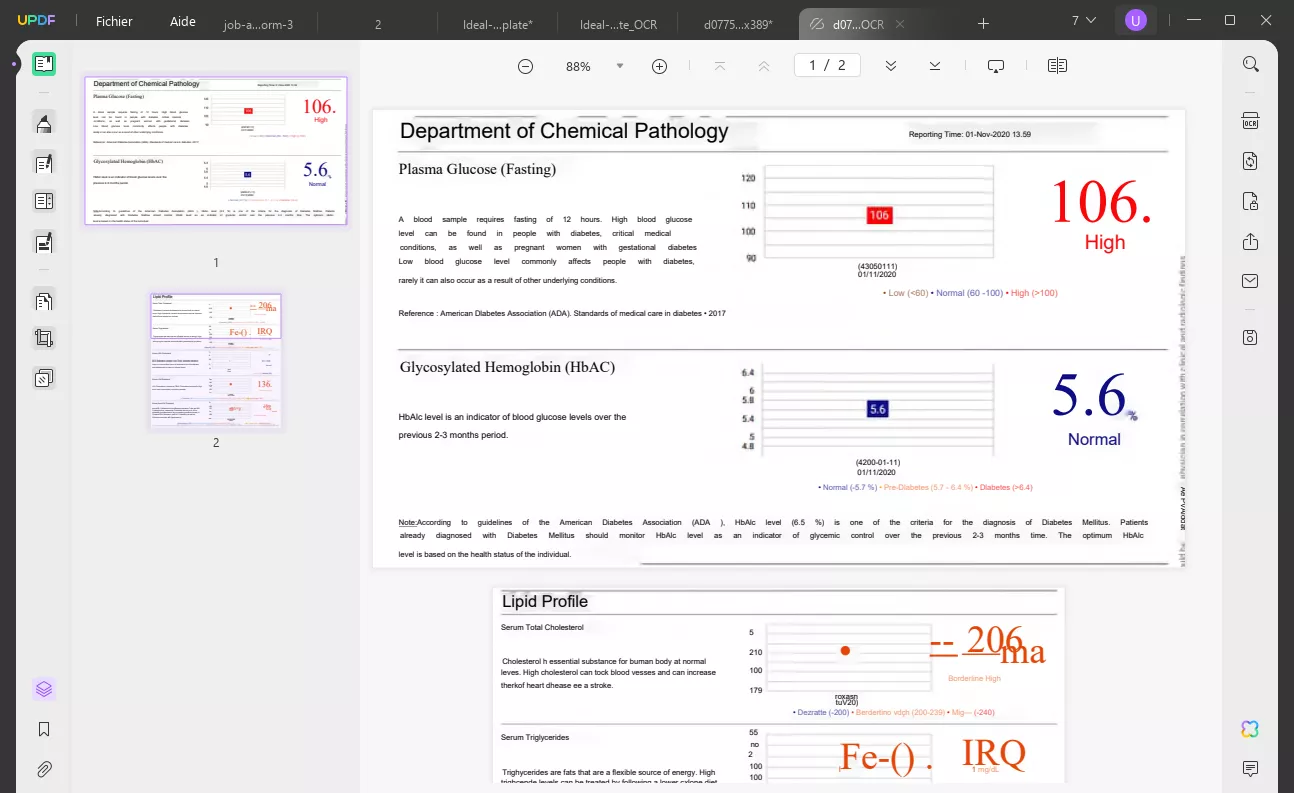Click the blue 5.6 chart marker
The height and width of the screenshot is (793, 1294).
coord(878,409)
